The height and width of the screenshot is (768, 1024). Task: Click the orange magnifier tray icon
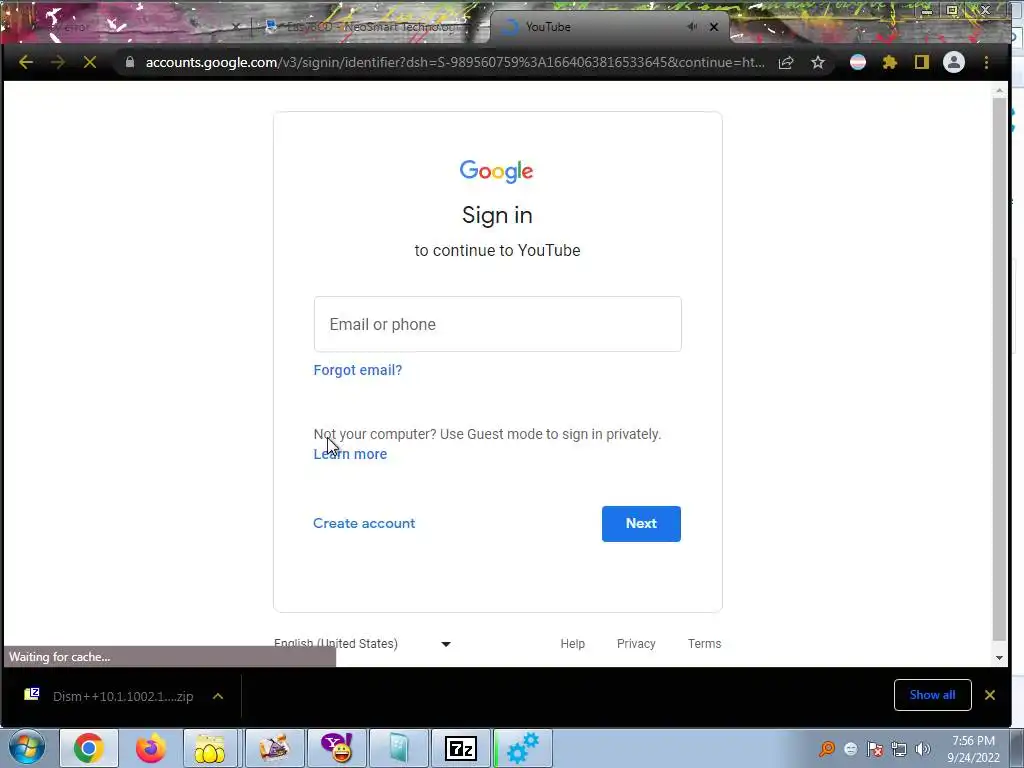click(827, 749)
